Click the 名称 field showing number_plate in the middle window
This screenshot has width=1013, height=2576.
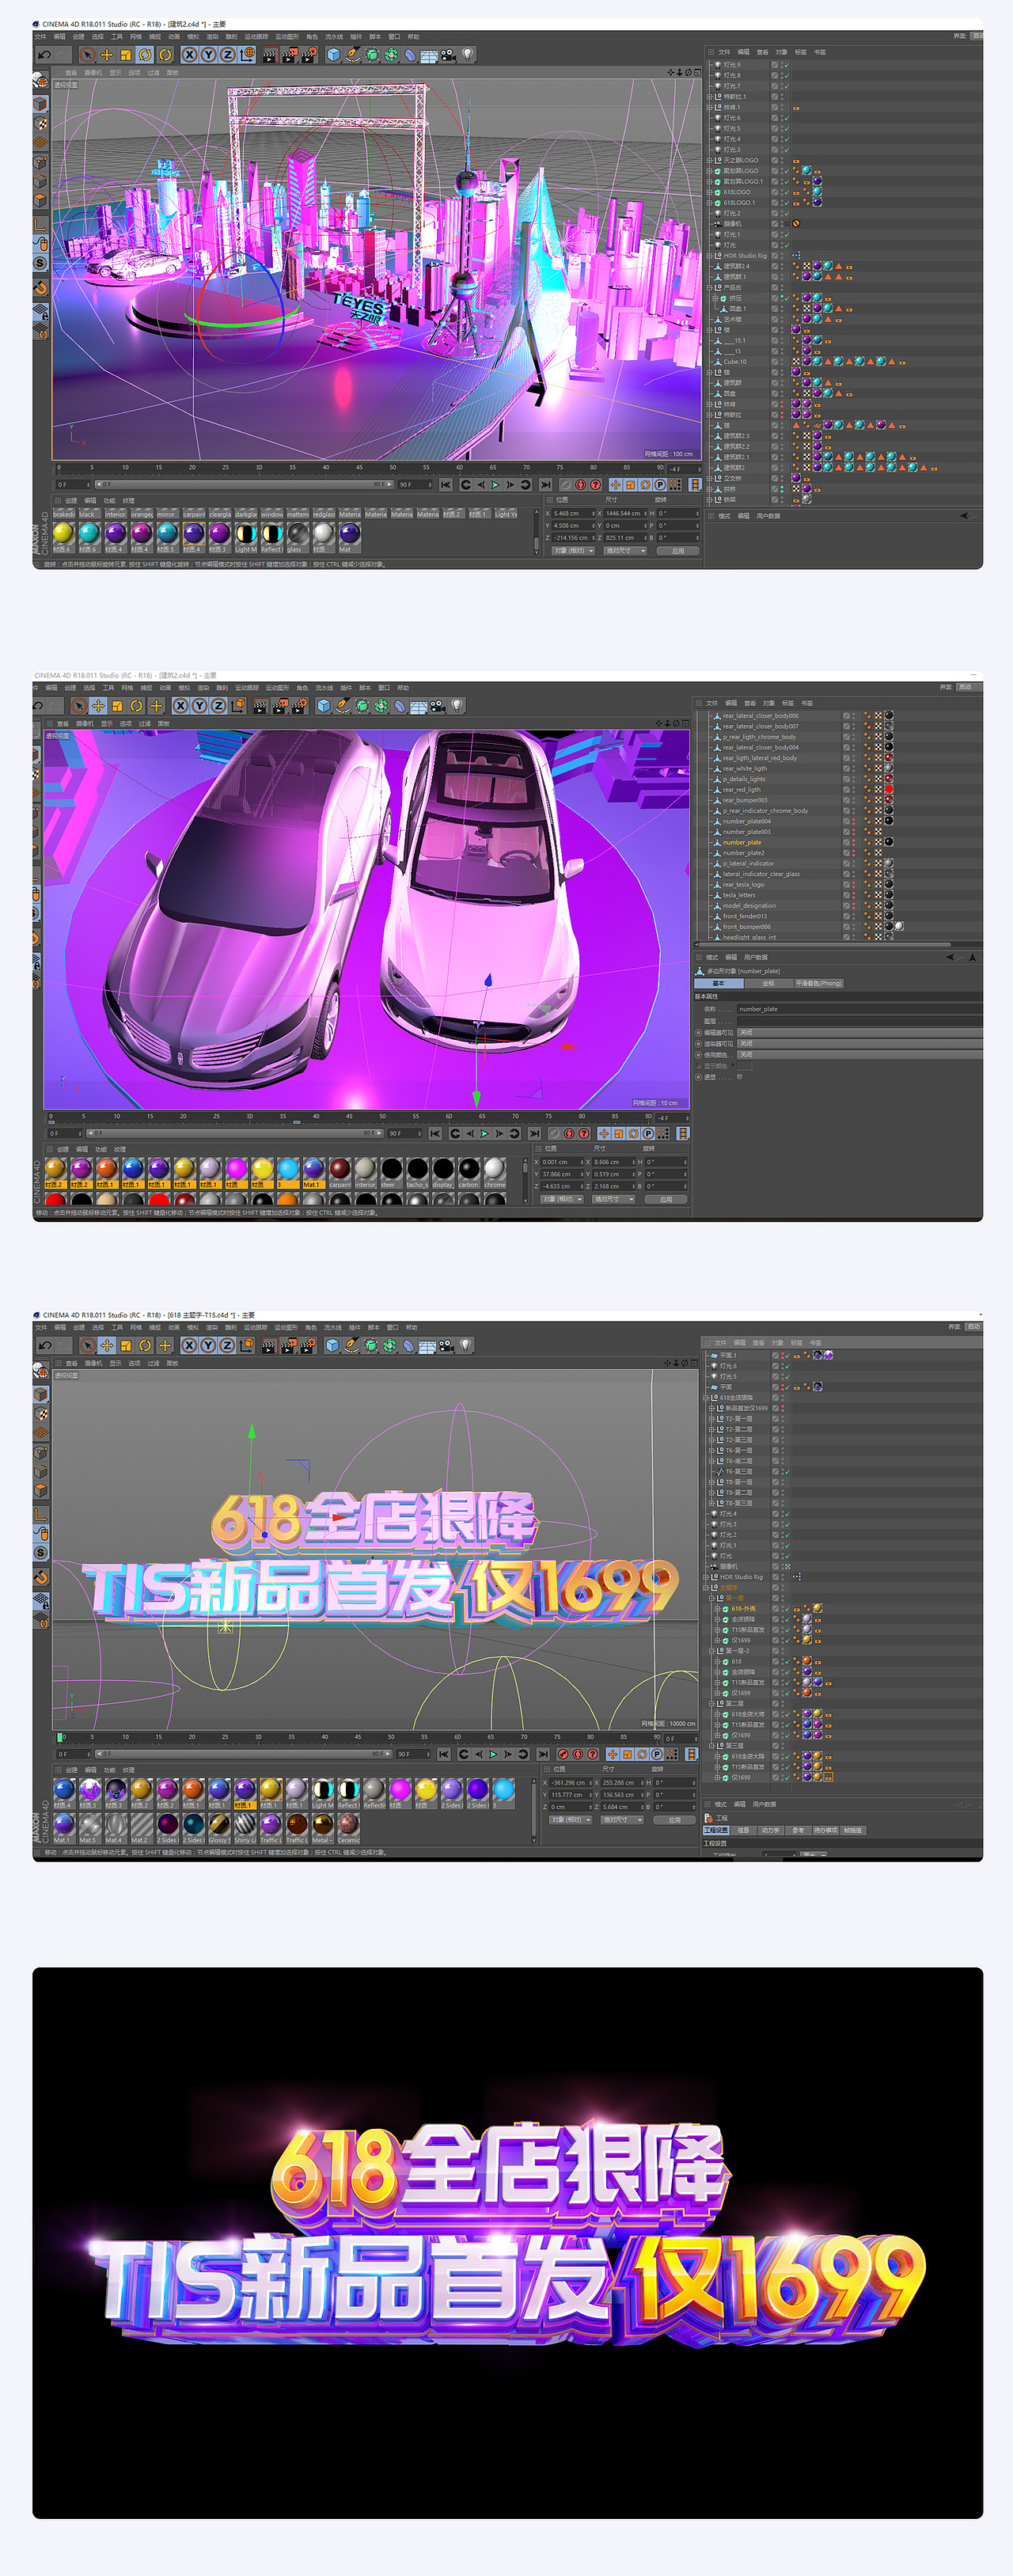pos(860,1009)
